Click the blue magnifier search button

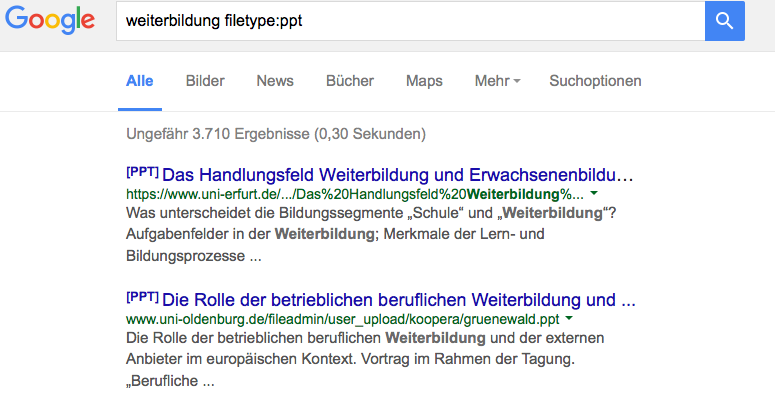pos(725,21)
